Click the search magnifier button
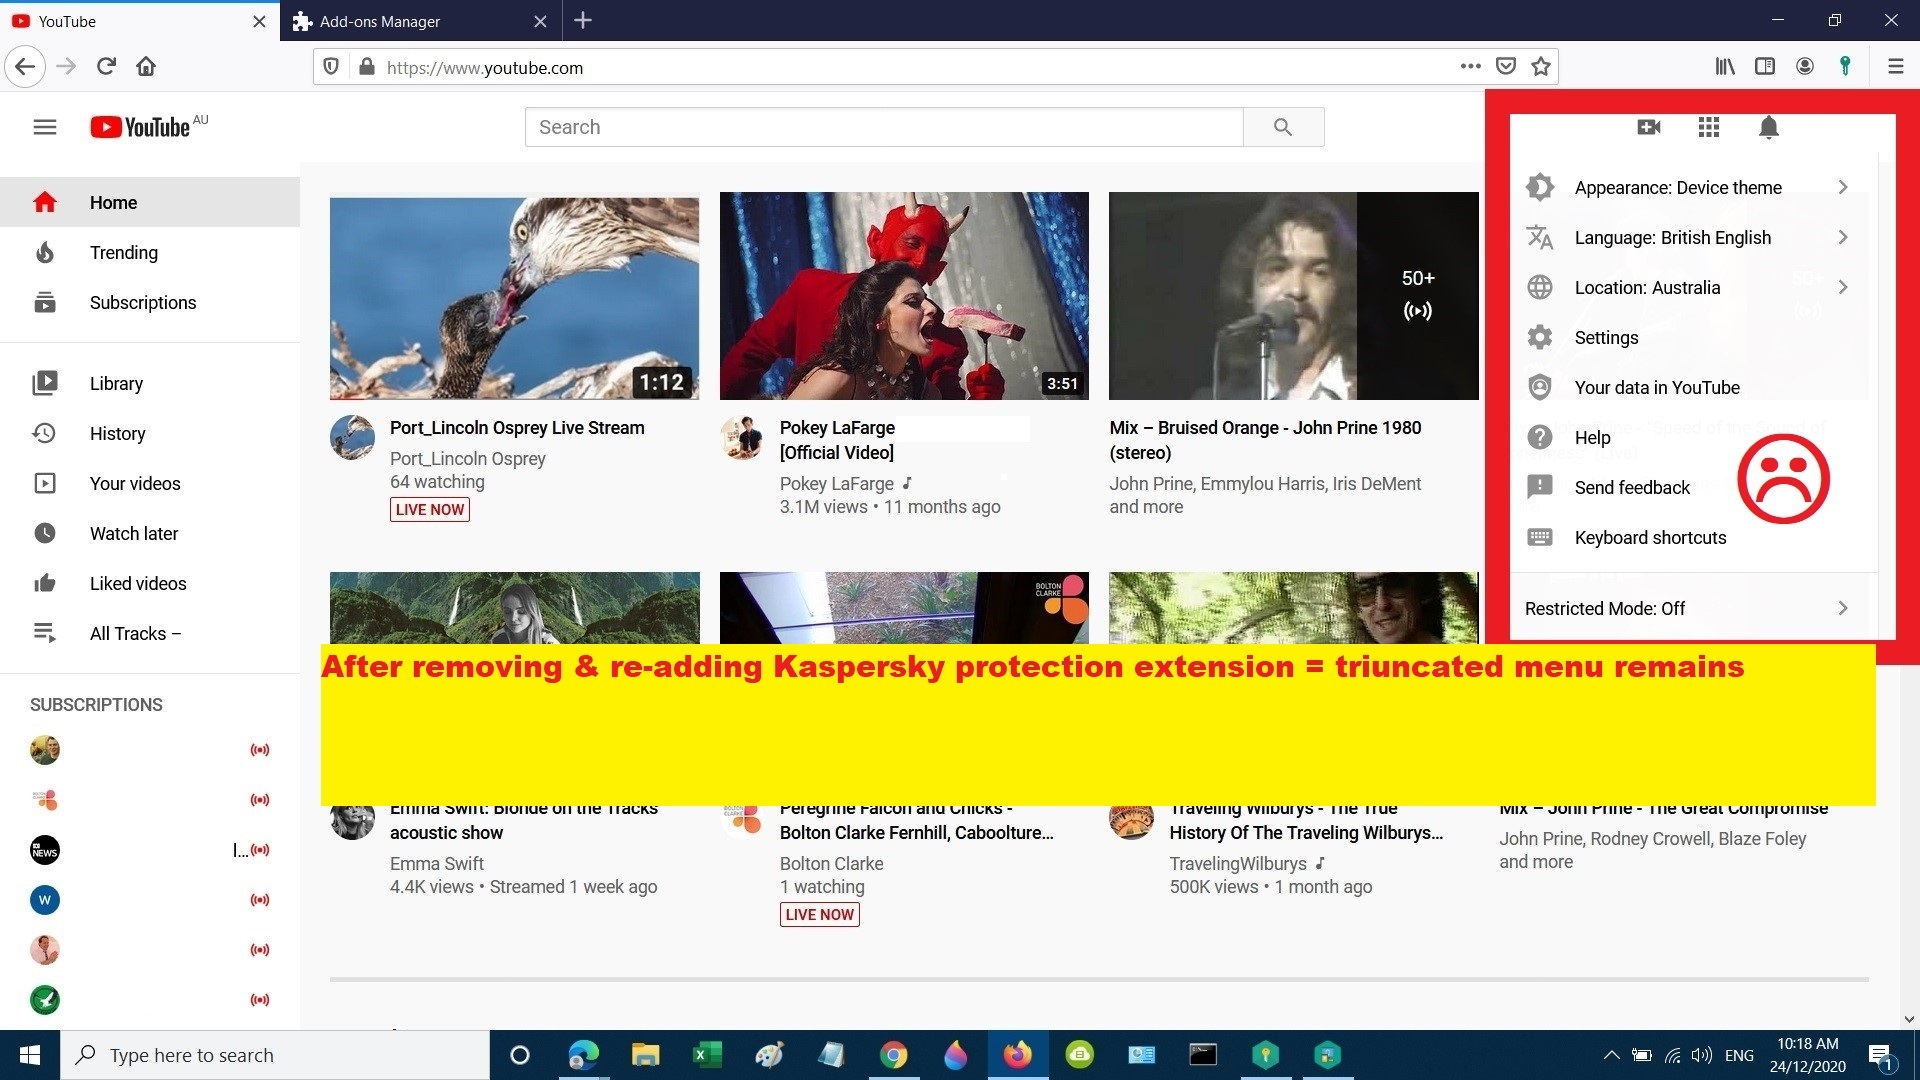Image resolution: width=1920 pixels, height=1080 pixels. pos(1283,127)
